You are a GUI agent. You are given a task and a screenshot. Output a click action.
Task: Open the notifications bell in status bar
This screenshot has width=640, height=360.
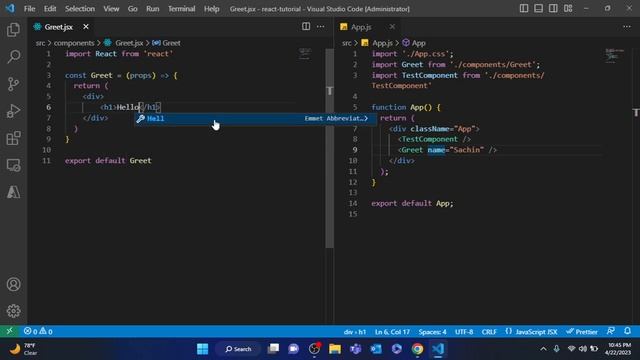[627, 331]
